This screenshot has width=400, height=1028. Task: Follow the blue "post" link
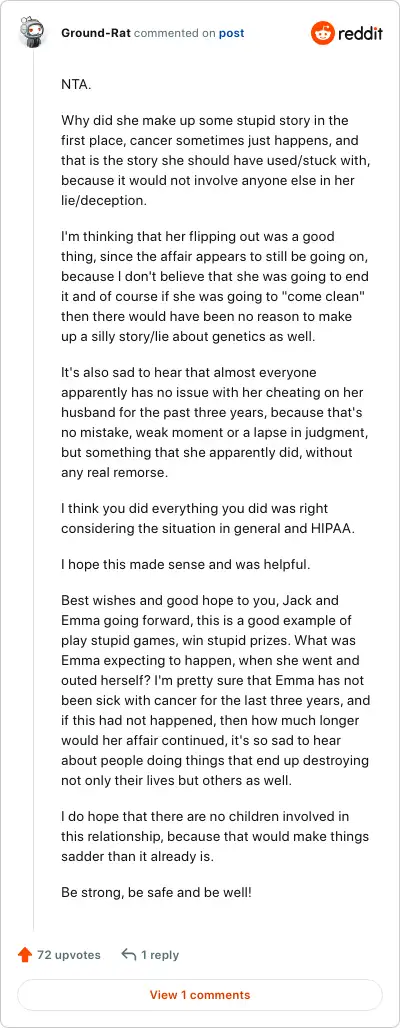(x=231, y=33)
